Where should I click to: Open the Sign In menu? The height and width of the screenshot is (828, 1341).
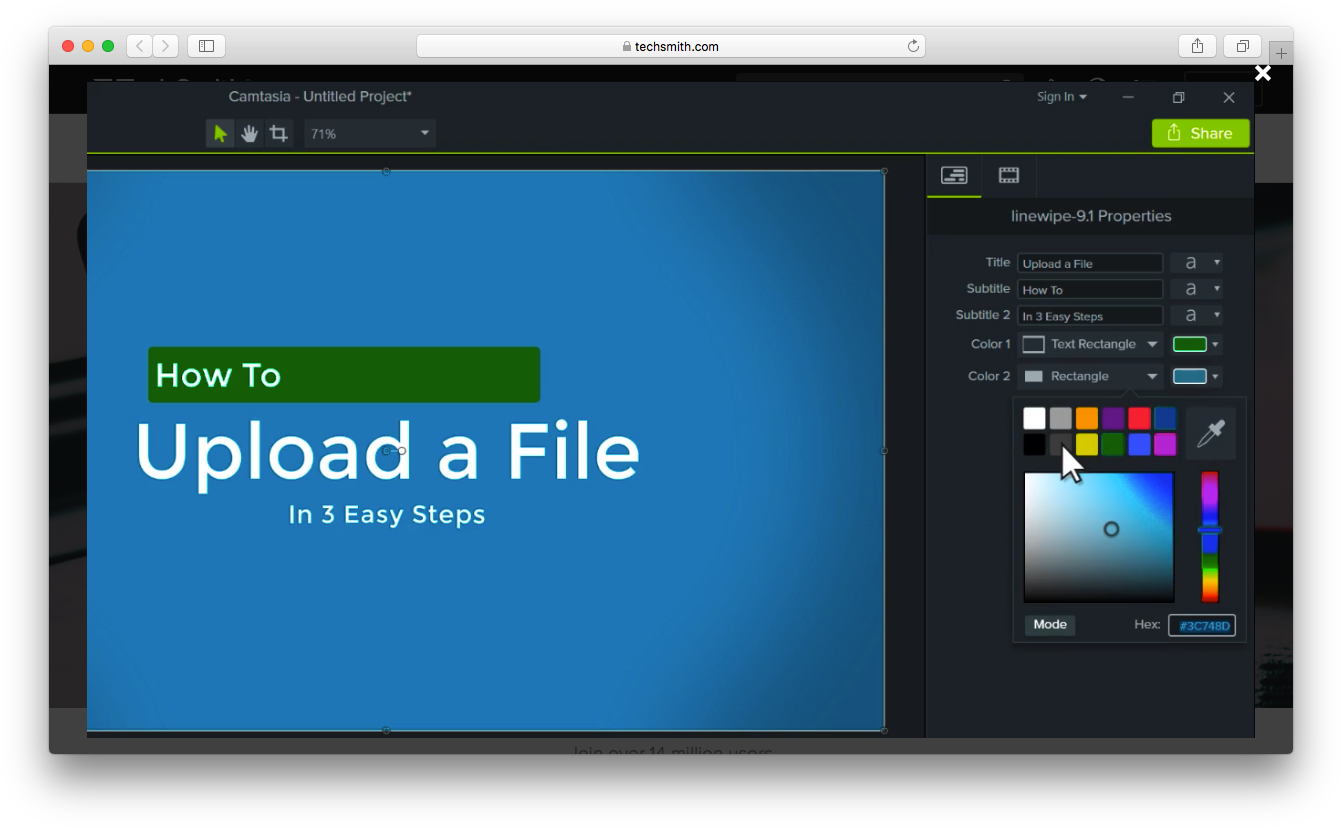tap(1061, 97)
